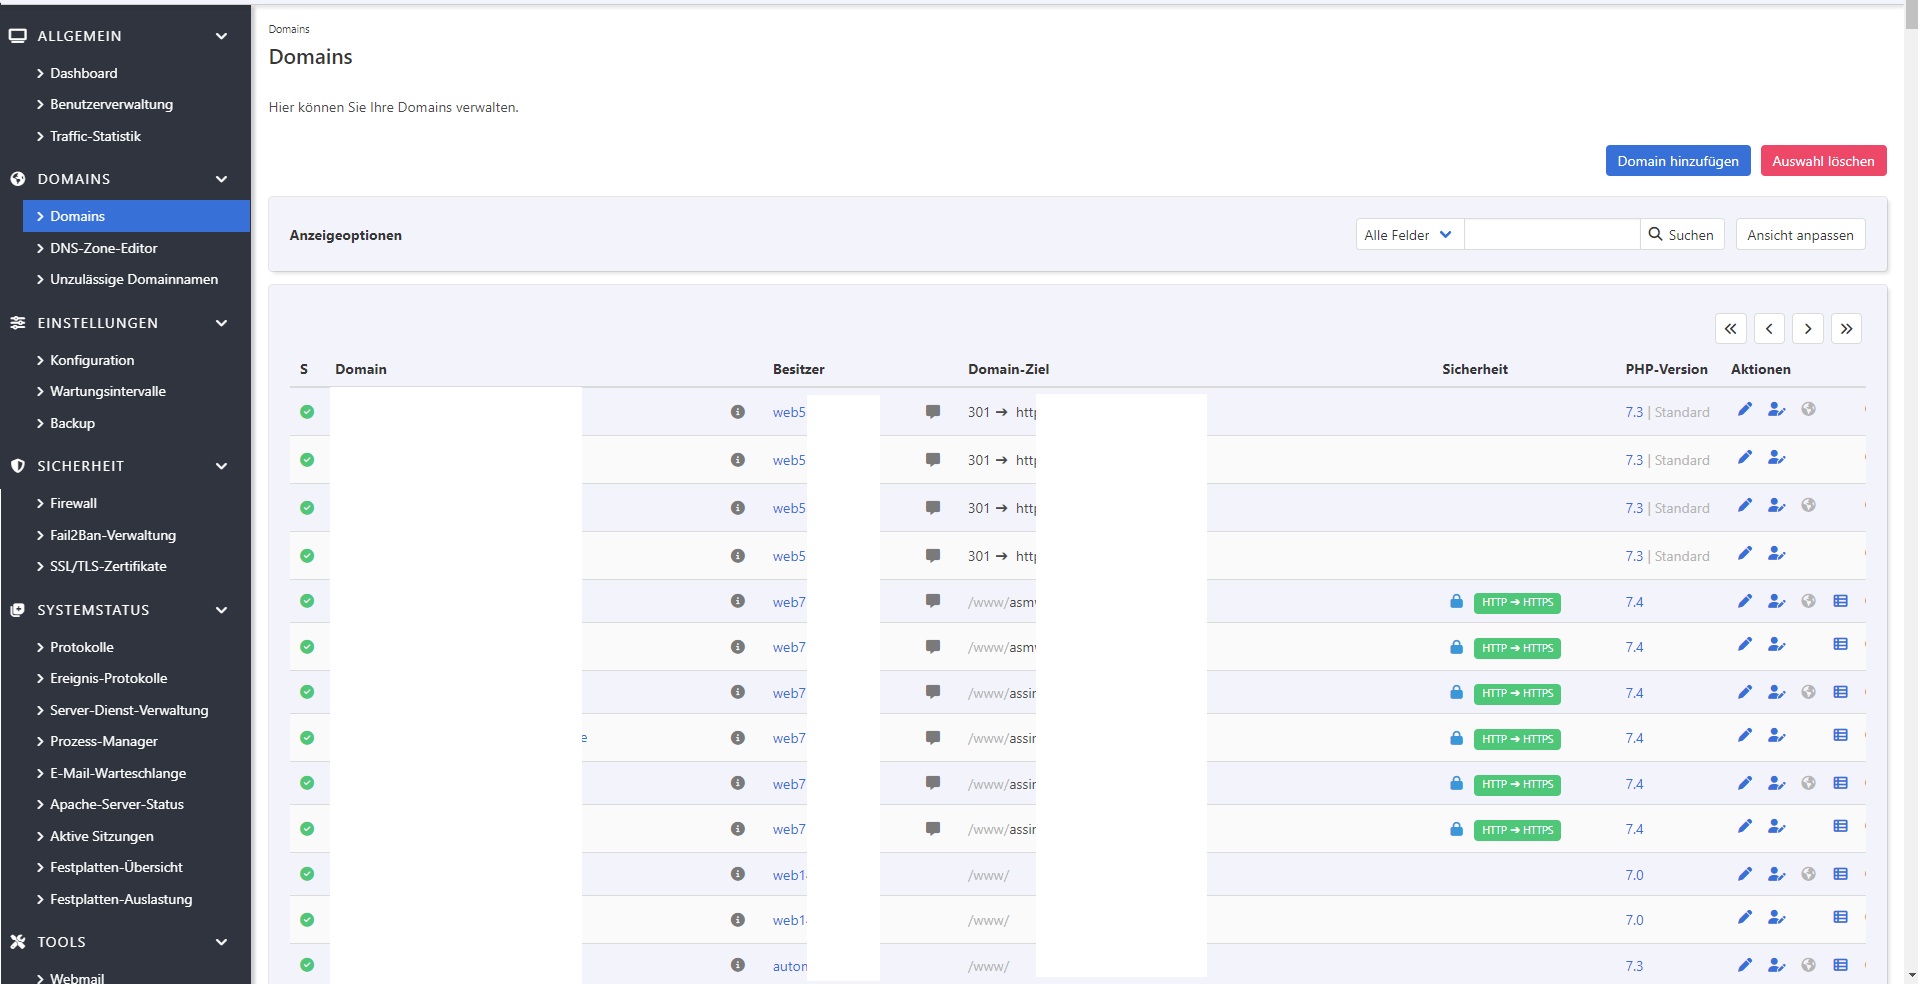
Task: Click the blue lock icon in first HTTPS row
Action: pos(1456,602)
